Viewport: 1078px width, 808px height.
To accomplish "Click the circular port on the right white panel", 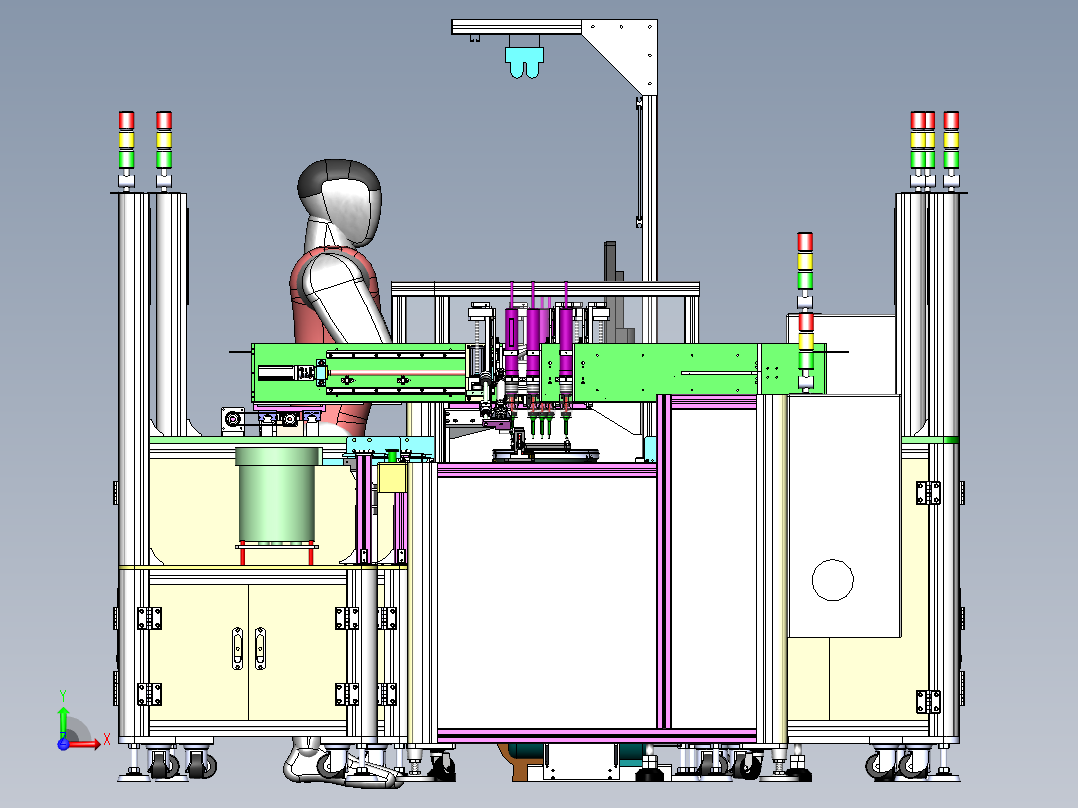I will coord(833,580).
